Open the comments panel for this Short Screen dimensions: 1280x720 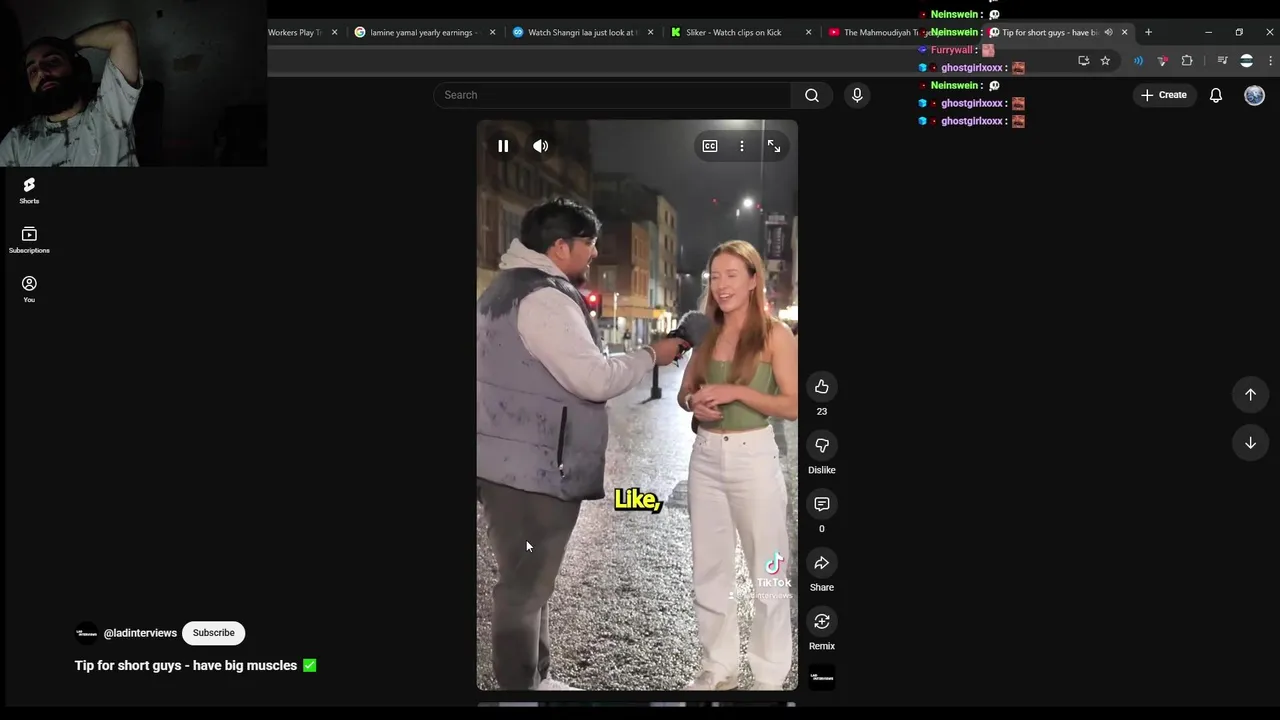tap(822, 504)
